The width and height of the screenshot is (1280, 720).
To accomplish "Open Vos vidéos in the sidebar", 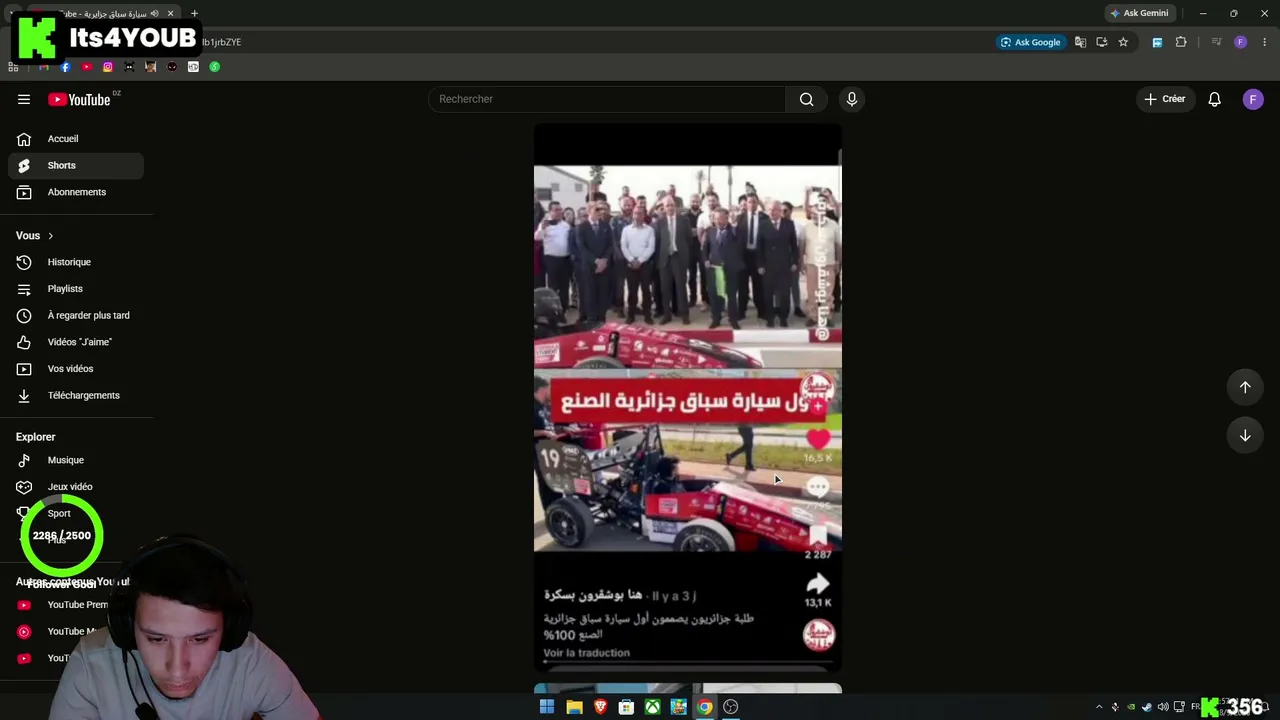I will click(x=76, y=369).
